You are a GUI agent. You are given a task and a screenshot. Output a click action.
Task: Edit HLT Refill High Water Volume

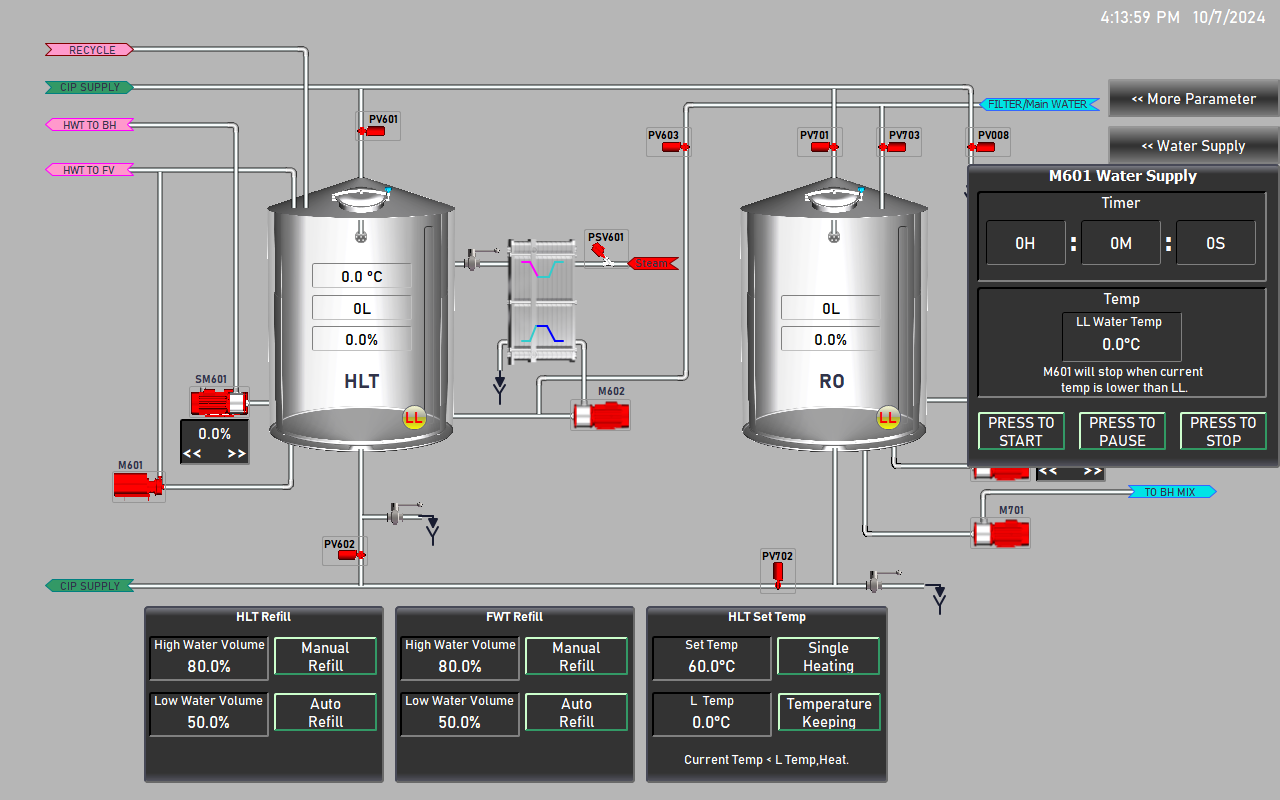[x=209, y=657]
